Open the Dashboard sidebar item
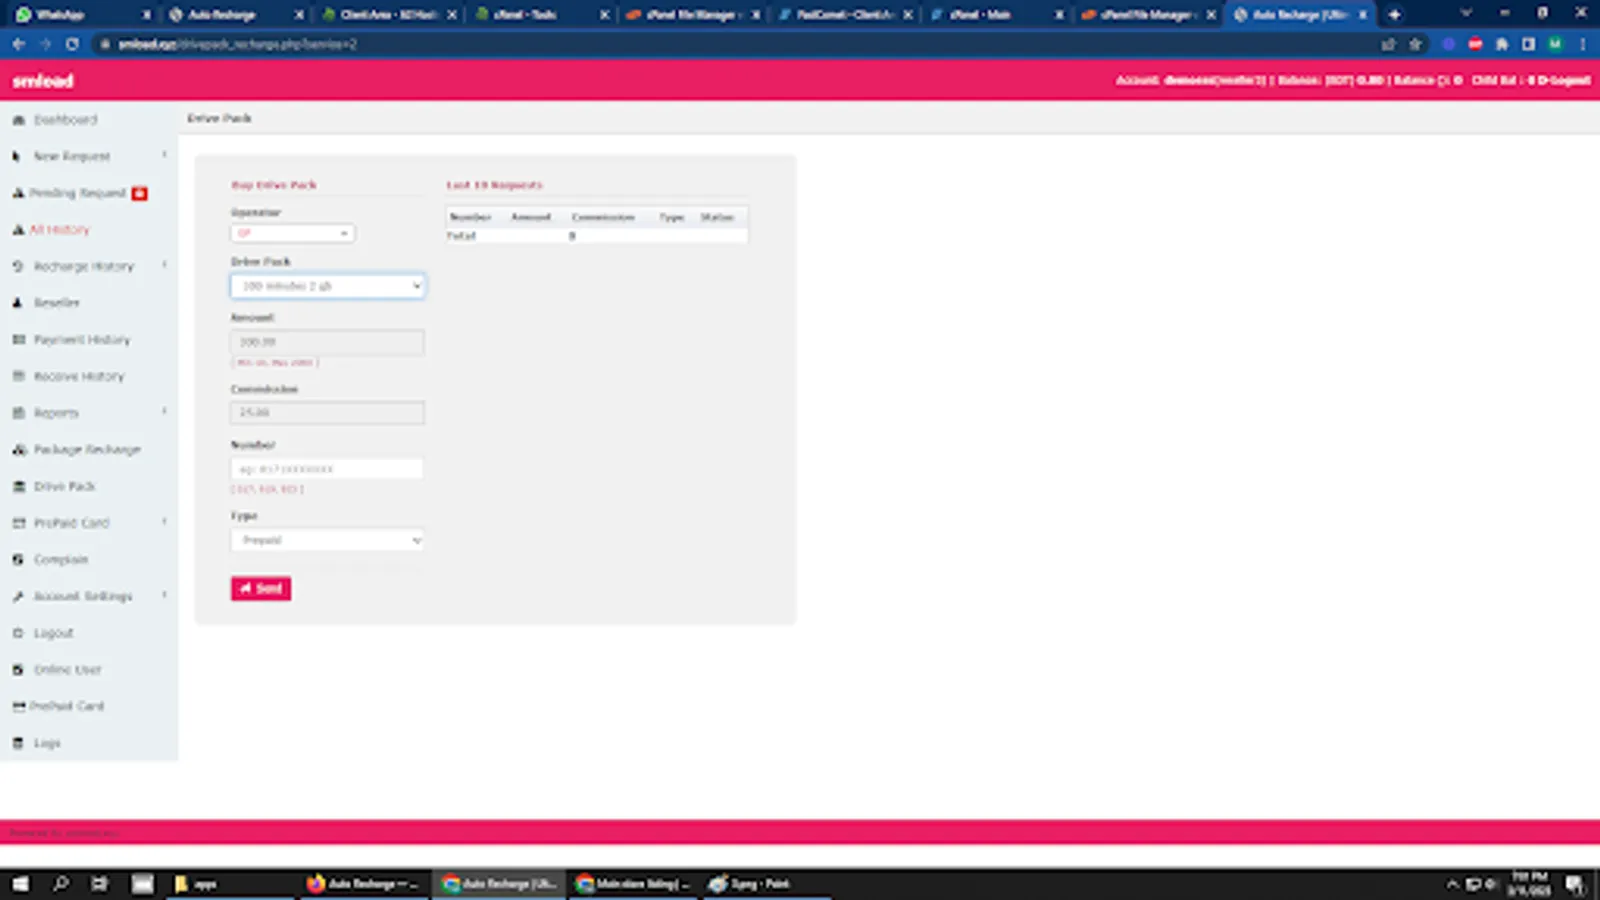The image size is (1600, 900). (x=65, y=120)
